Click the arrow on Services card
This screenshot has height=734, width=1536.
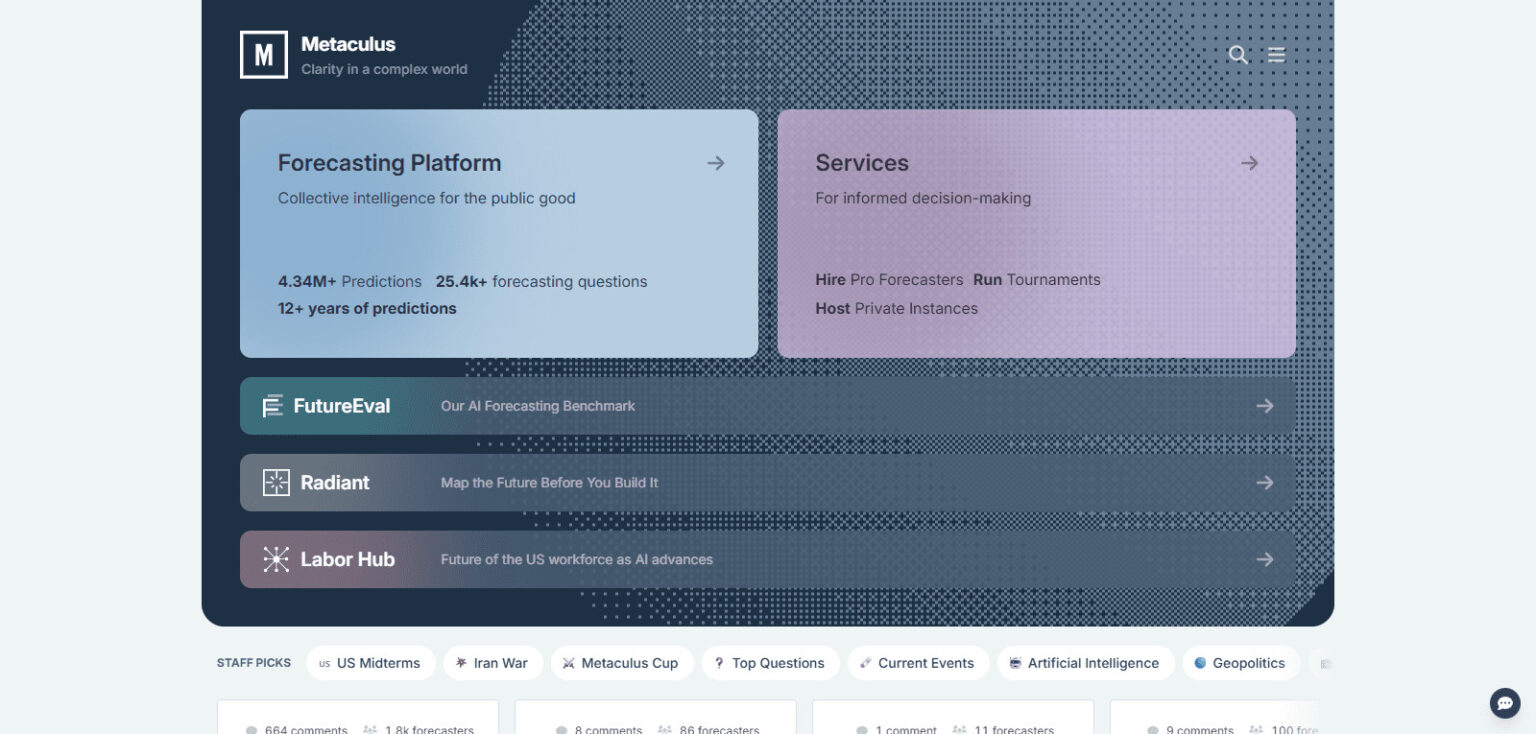1249,163
